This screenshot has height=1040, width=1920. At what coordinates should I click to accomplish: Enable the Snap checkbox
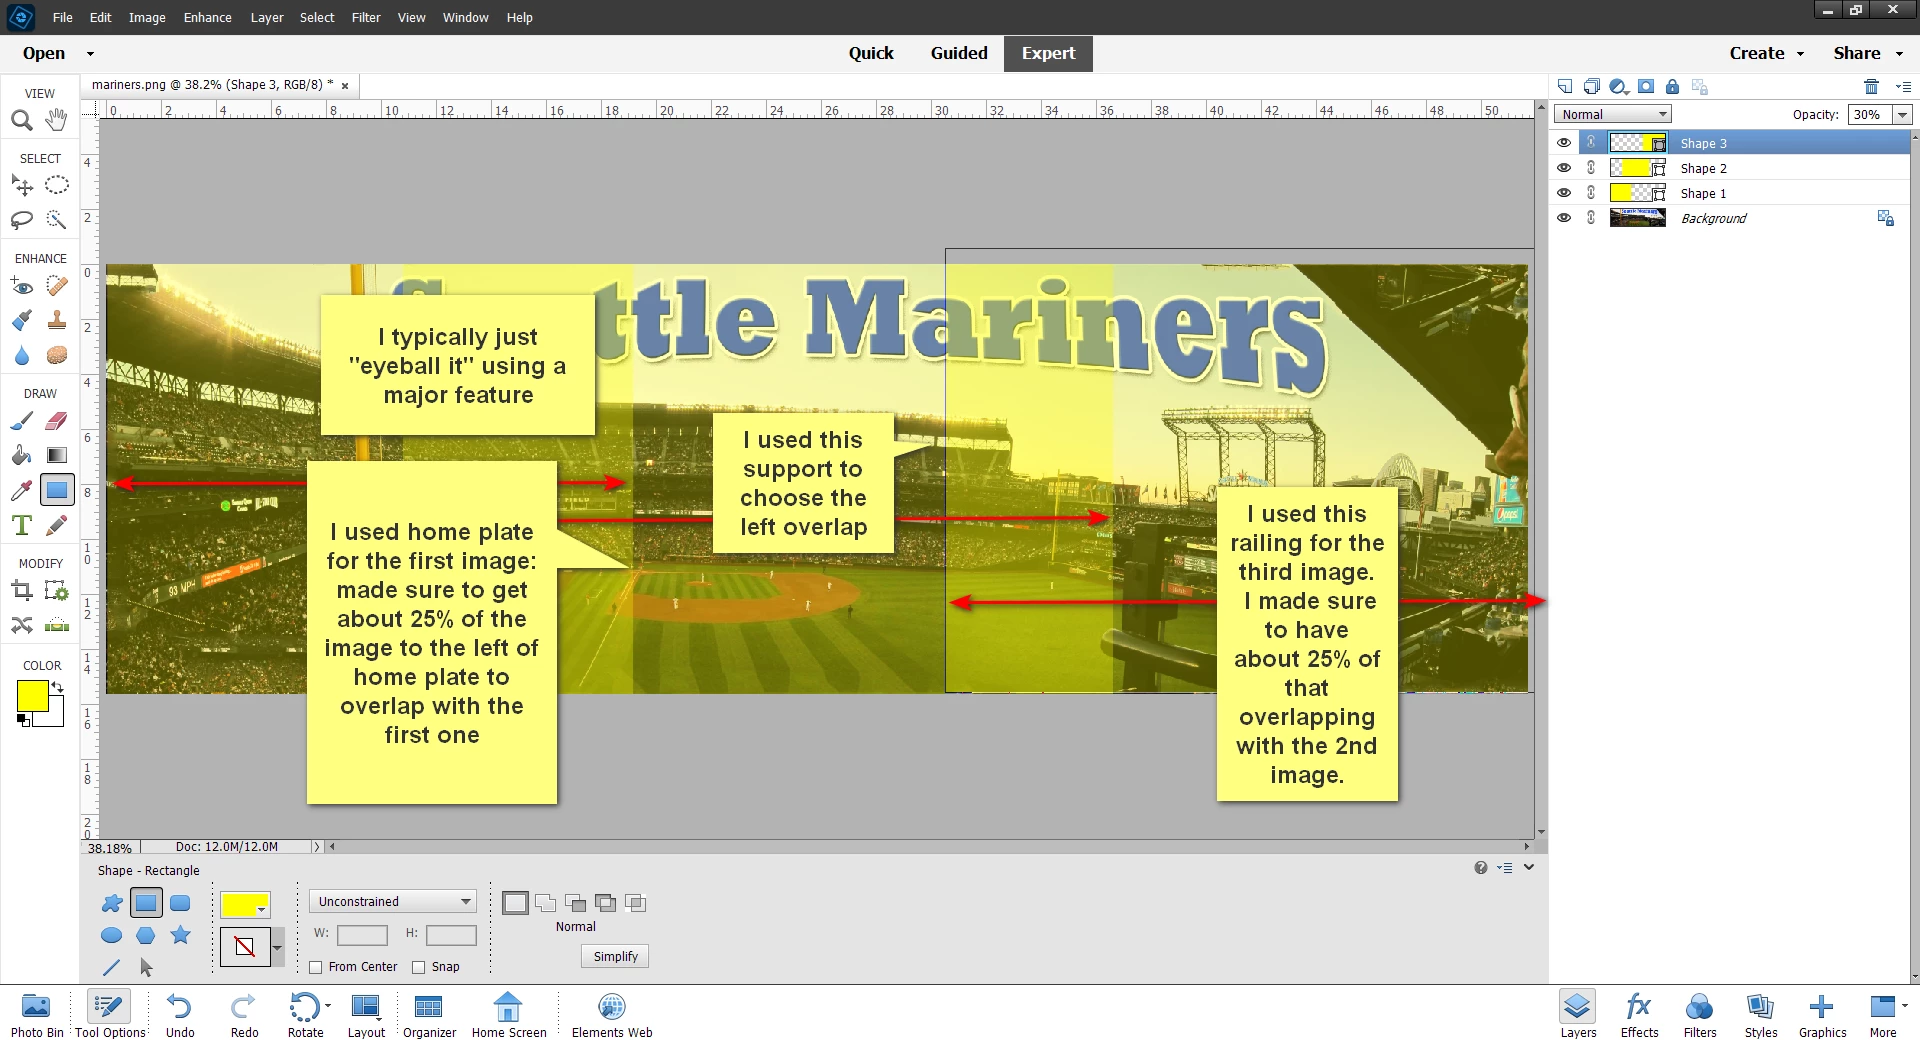click(419, 967)
